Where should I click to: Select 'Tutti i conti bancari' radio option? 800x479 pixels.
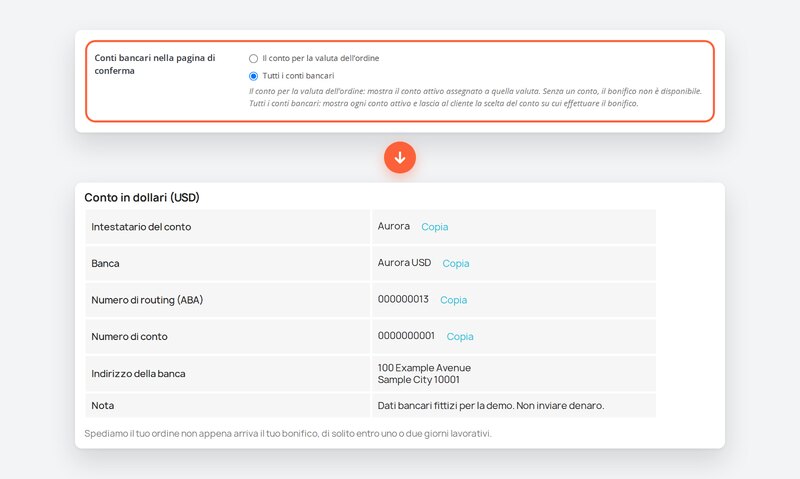(x=253, y=76)
